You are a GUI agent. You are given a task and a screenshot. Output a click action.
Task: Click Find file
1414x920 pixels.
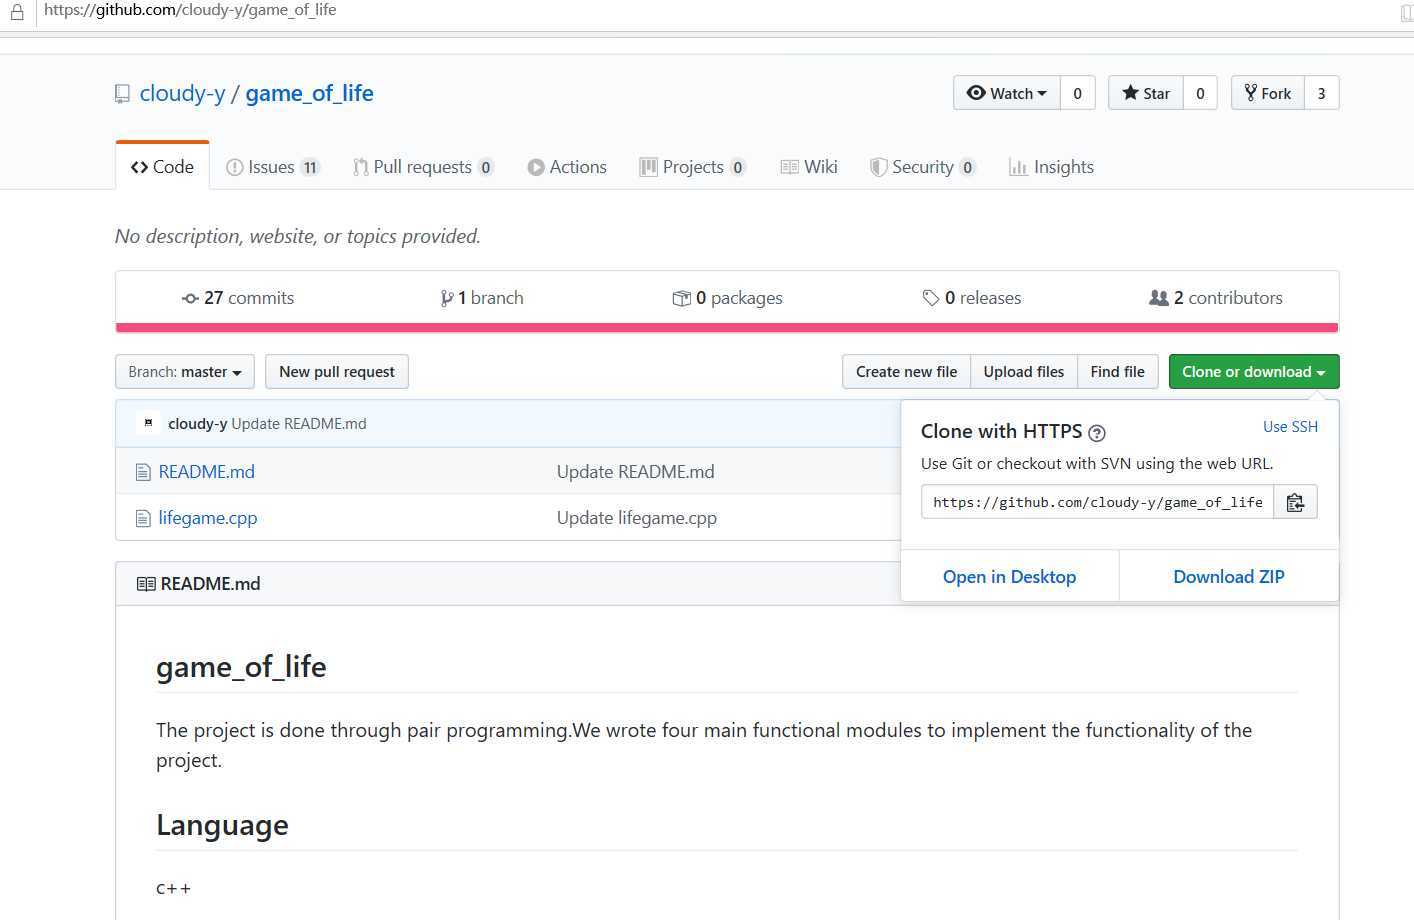1118,372
